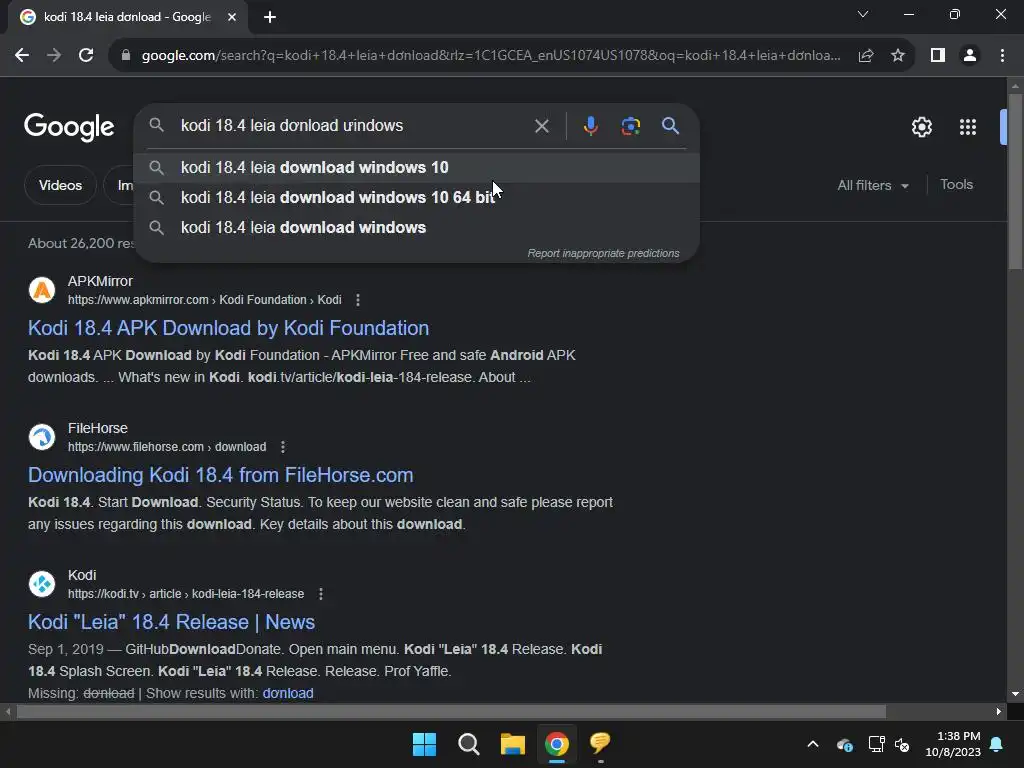Open the Google apps grid
The image size is (1024, 768).
pos(968,127)
